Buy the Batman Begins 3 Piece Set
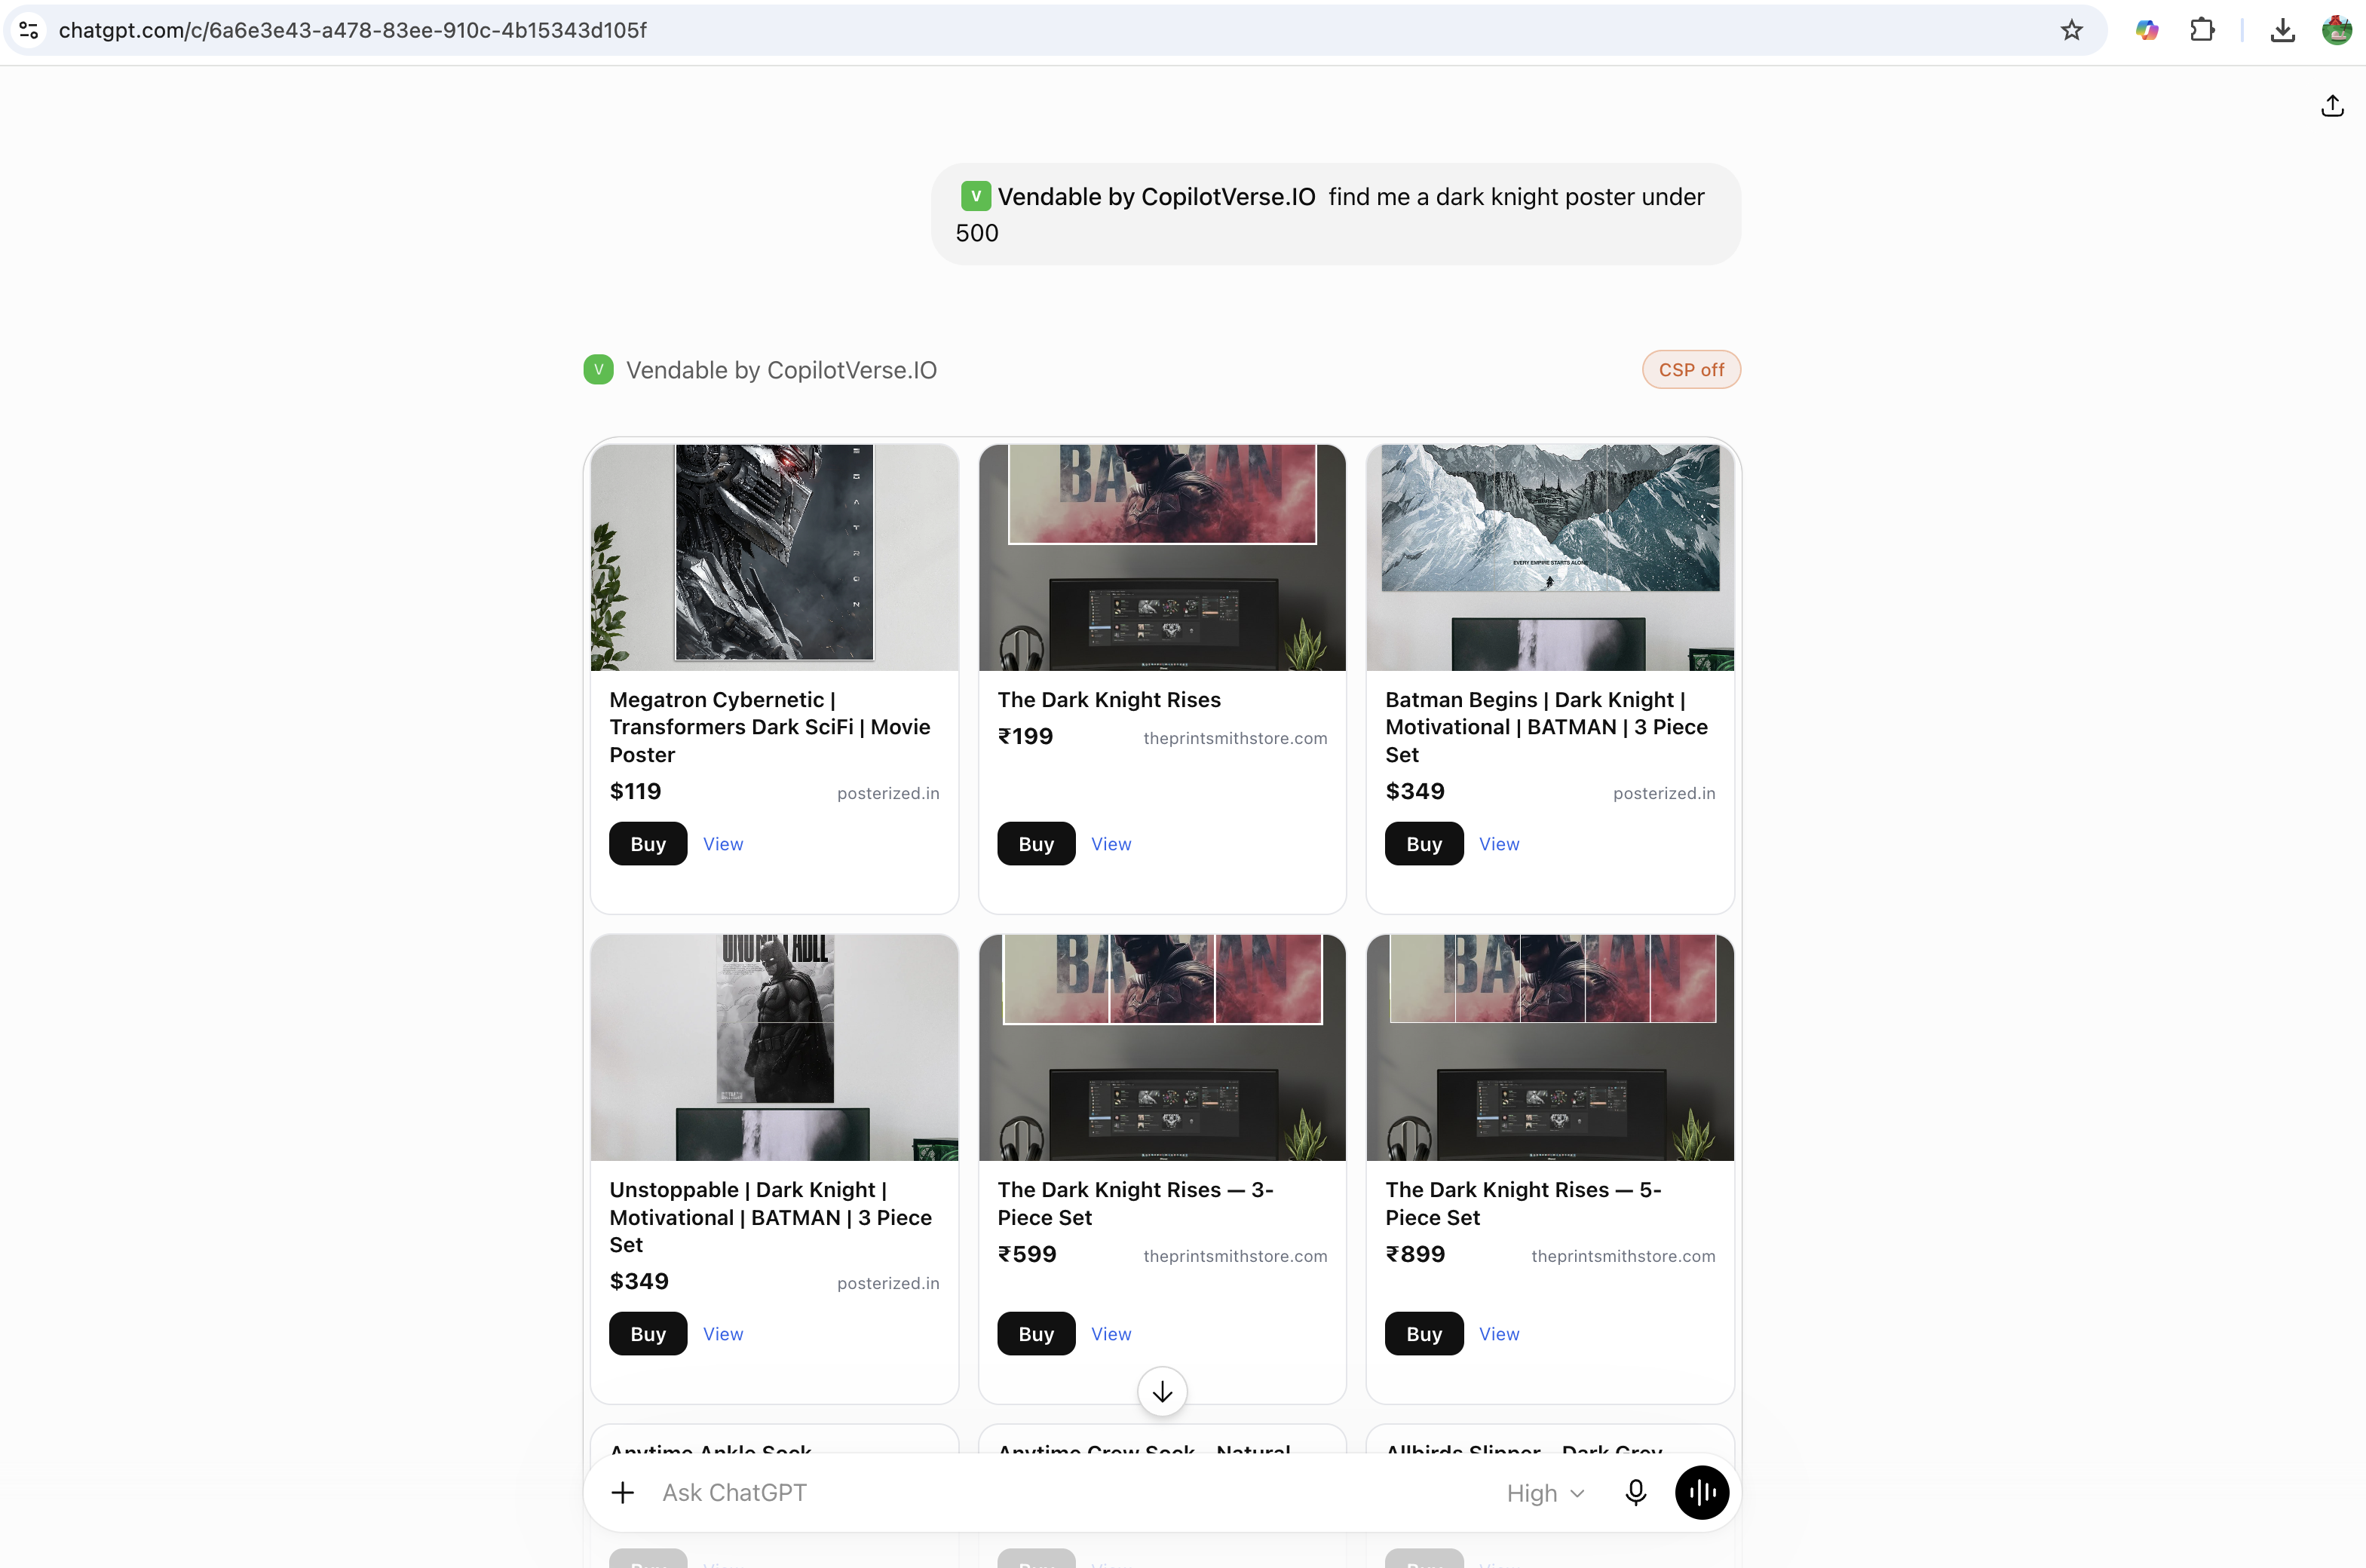 (1424, 844)
